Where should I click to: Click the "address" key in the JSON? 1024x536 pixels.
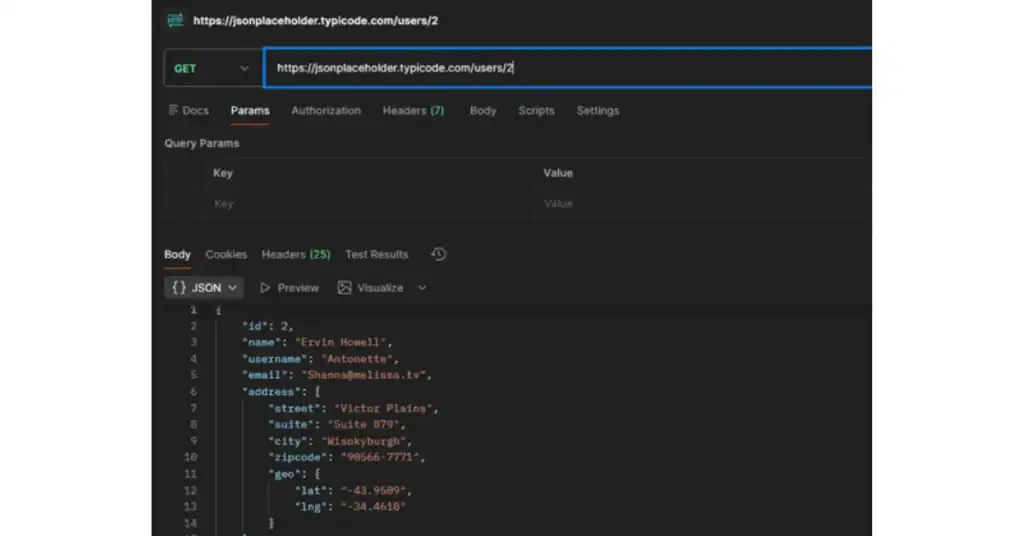tap(271, 392)
